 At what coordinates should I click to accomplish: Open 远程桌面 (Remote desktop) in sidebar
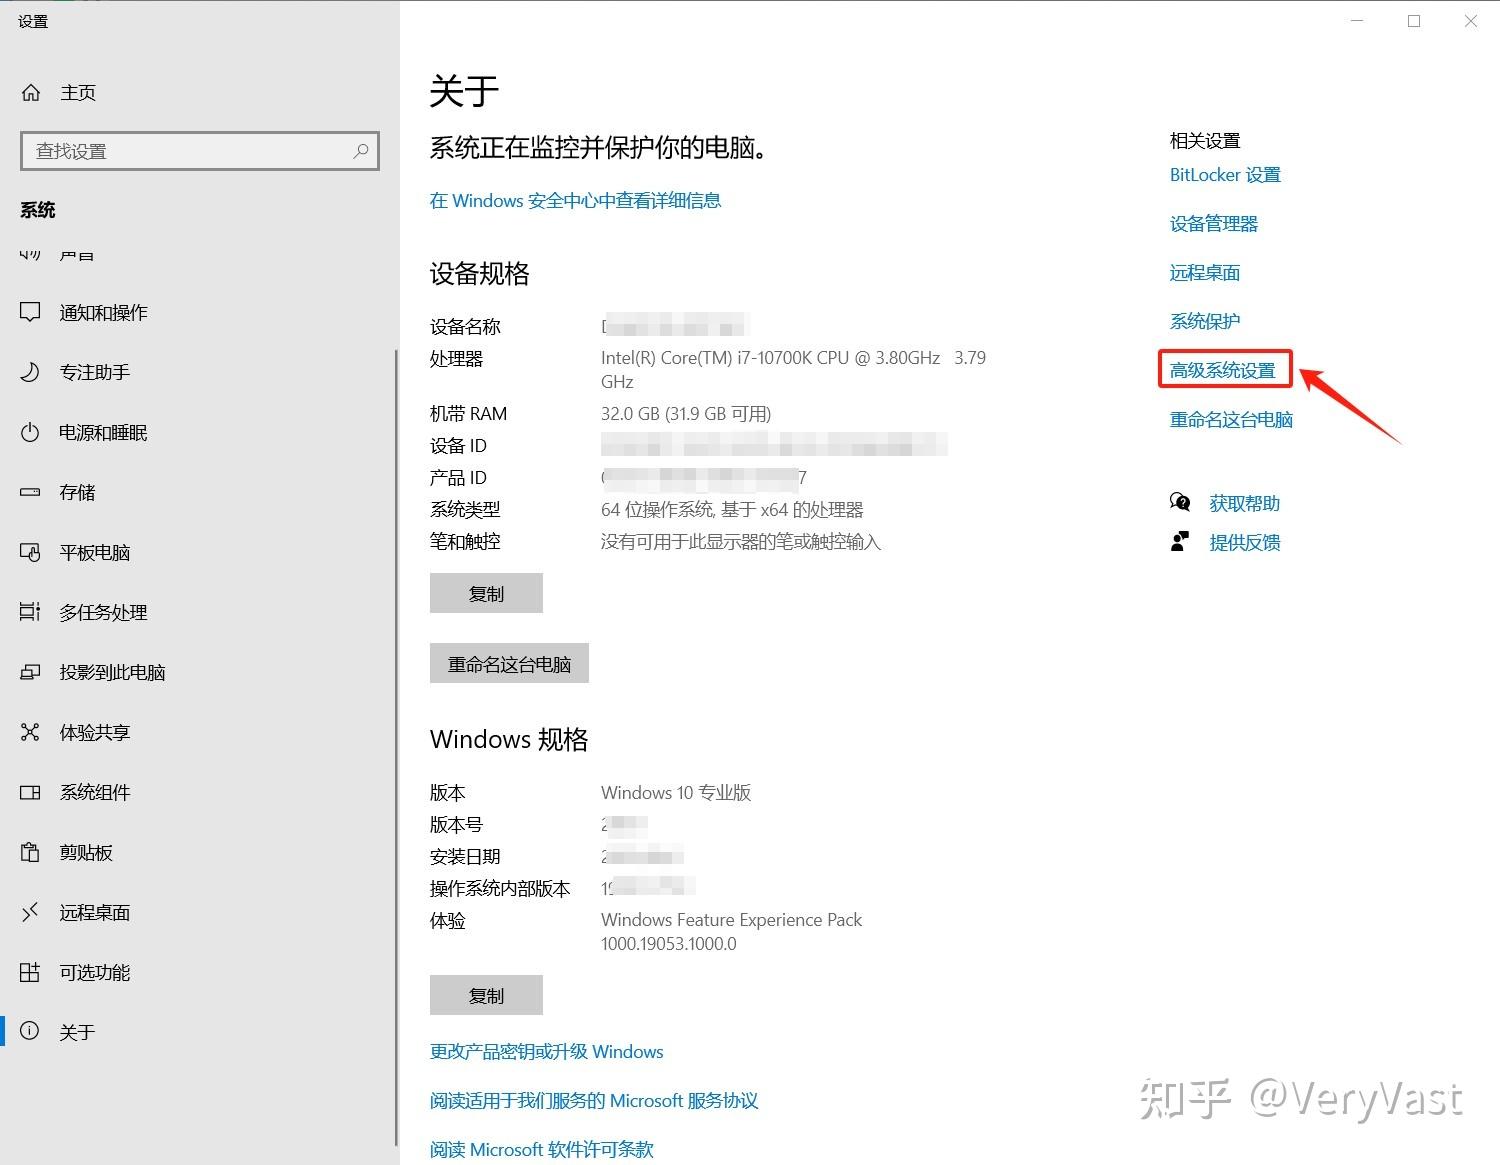(x=94, y=912)
